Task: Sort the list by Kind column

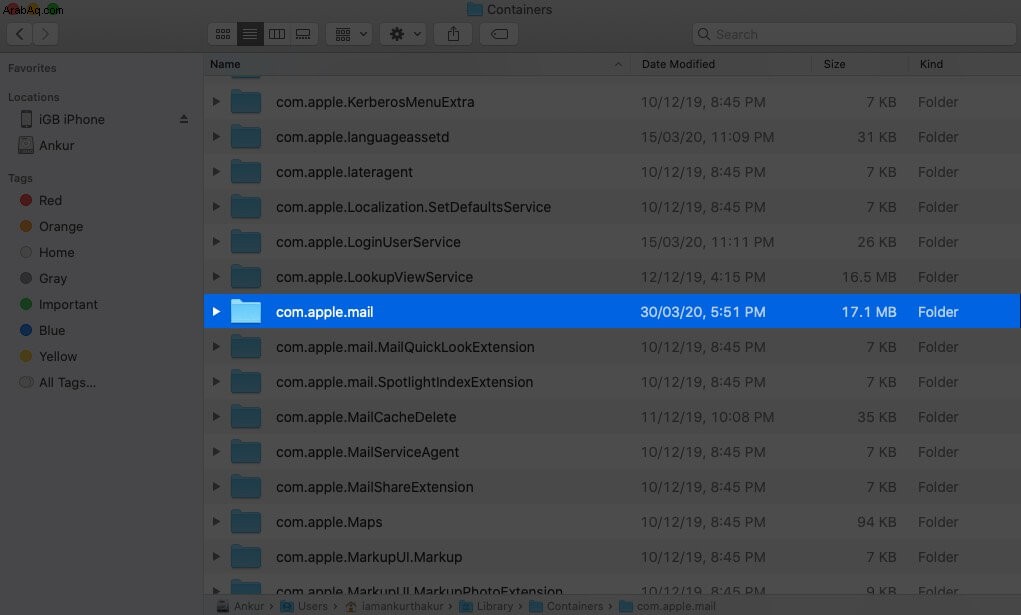Action: (965, 64)
